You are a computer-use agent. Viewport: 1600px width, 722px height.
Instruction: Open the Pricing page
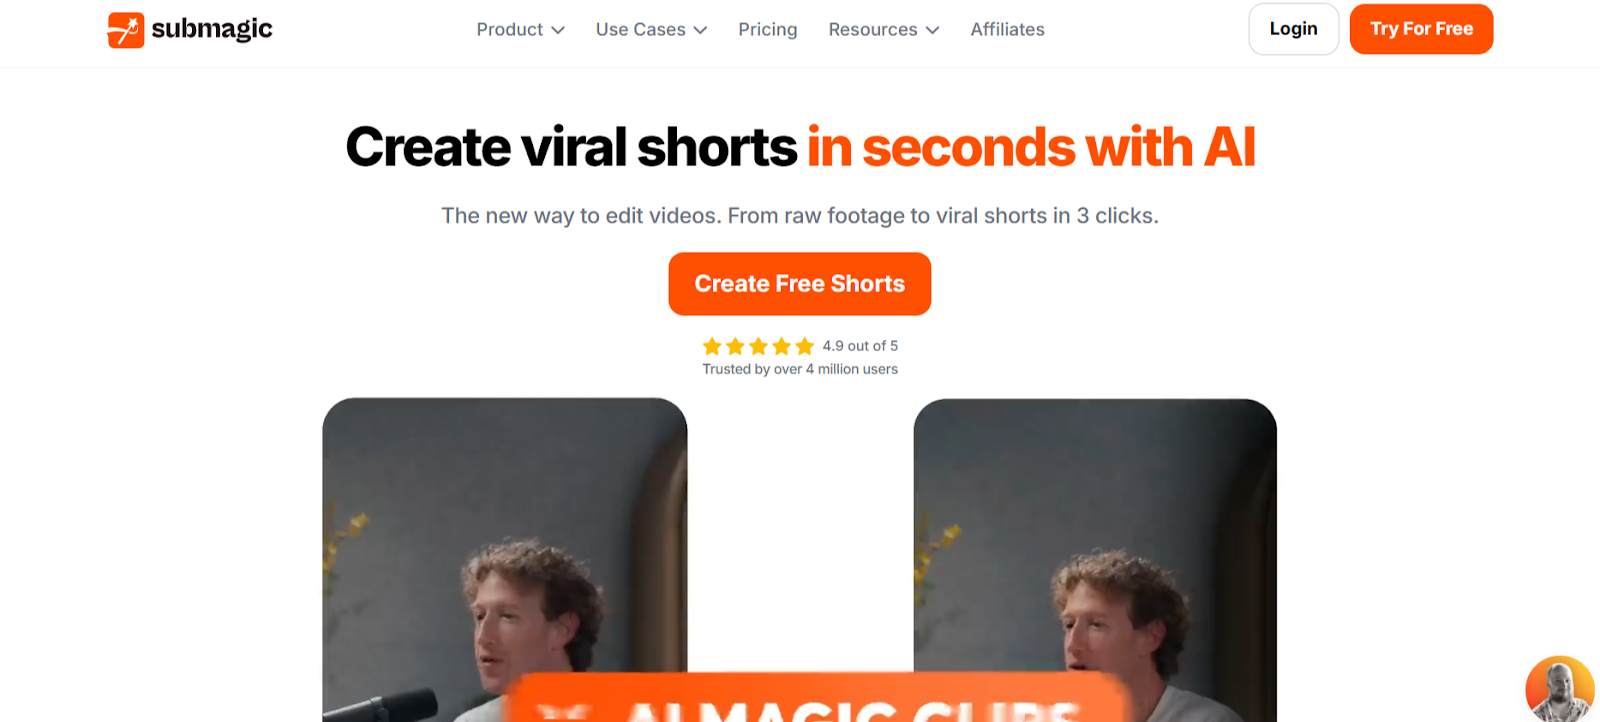tap(768, 30)
